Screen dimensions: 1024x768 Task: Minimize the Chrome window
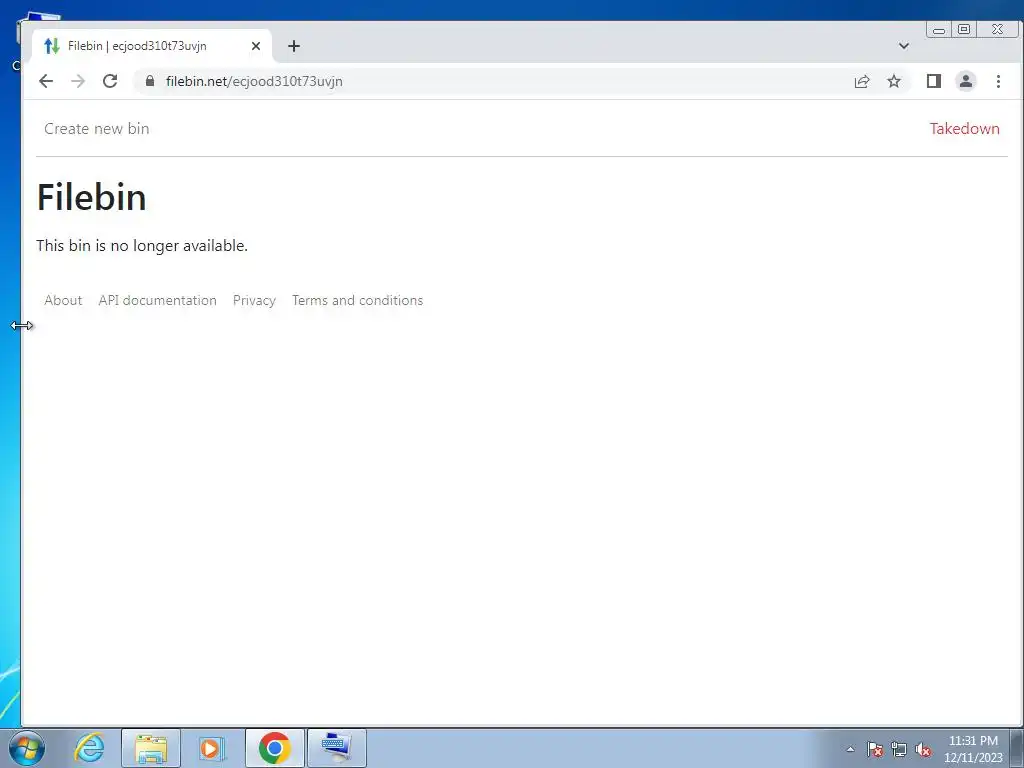tap(939, 29)
